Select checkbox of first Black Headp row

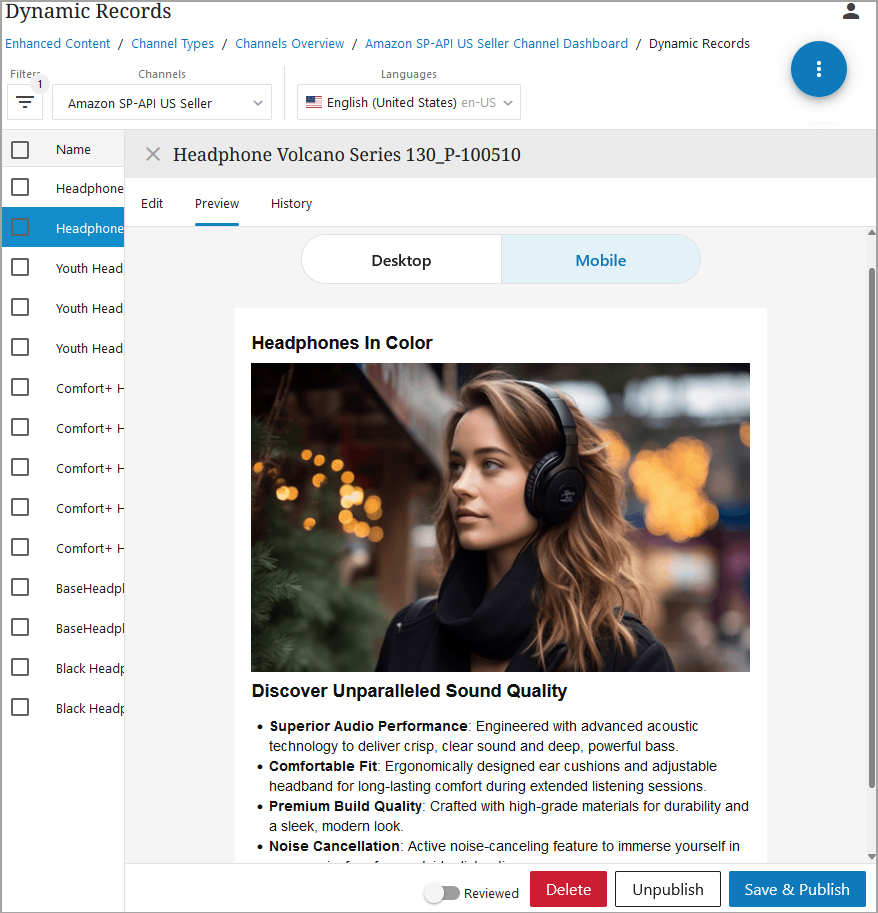click(20, 668)
